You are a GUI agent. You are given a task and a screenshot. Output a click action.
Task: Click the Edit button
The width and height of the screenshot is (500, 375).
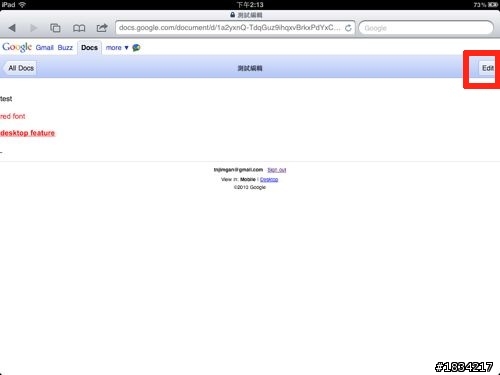click(487, 68)
